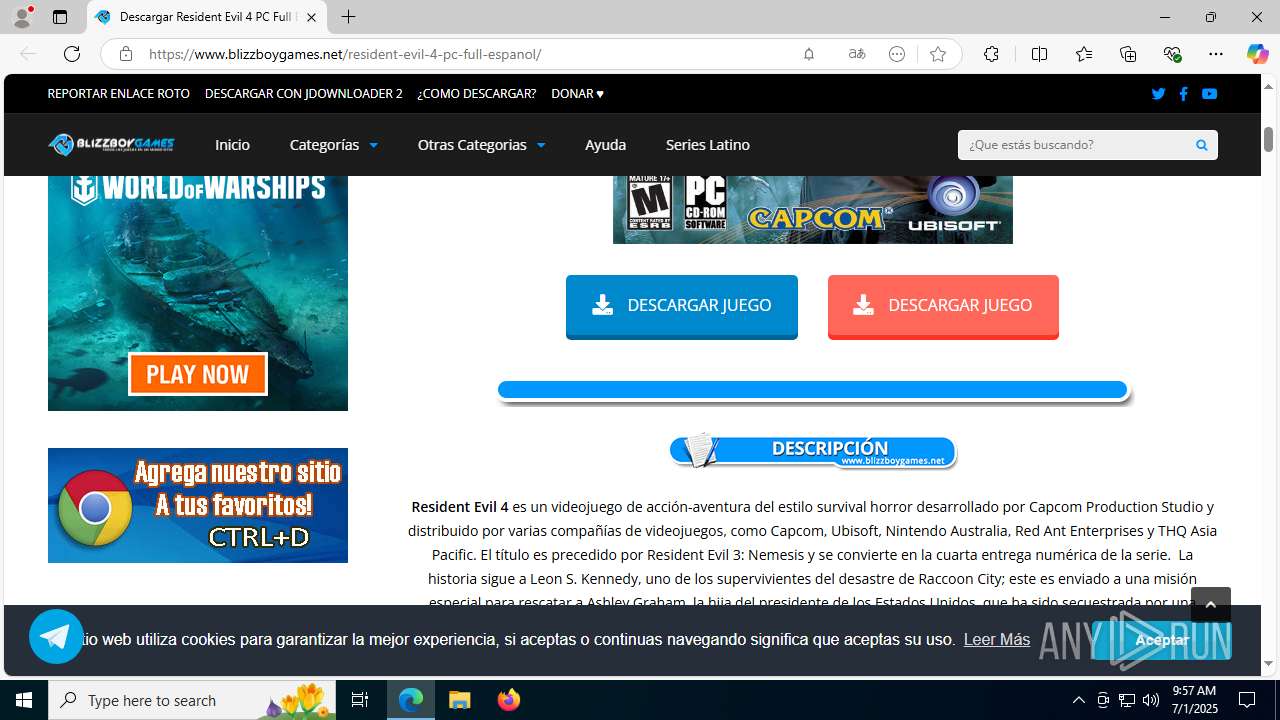Open REPORTAR ENLACE ROTO link
Image resolution: width=1280 pixels, height=720 pixels.
[x=119, y=94]
